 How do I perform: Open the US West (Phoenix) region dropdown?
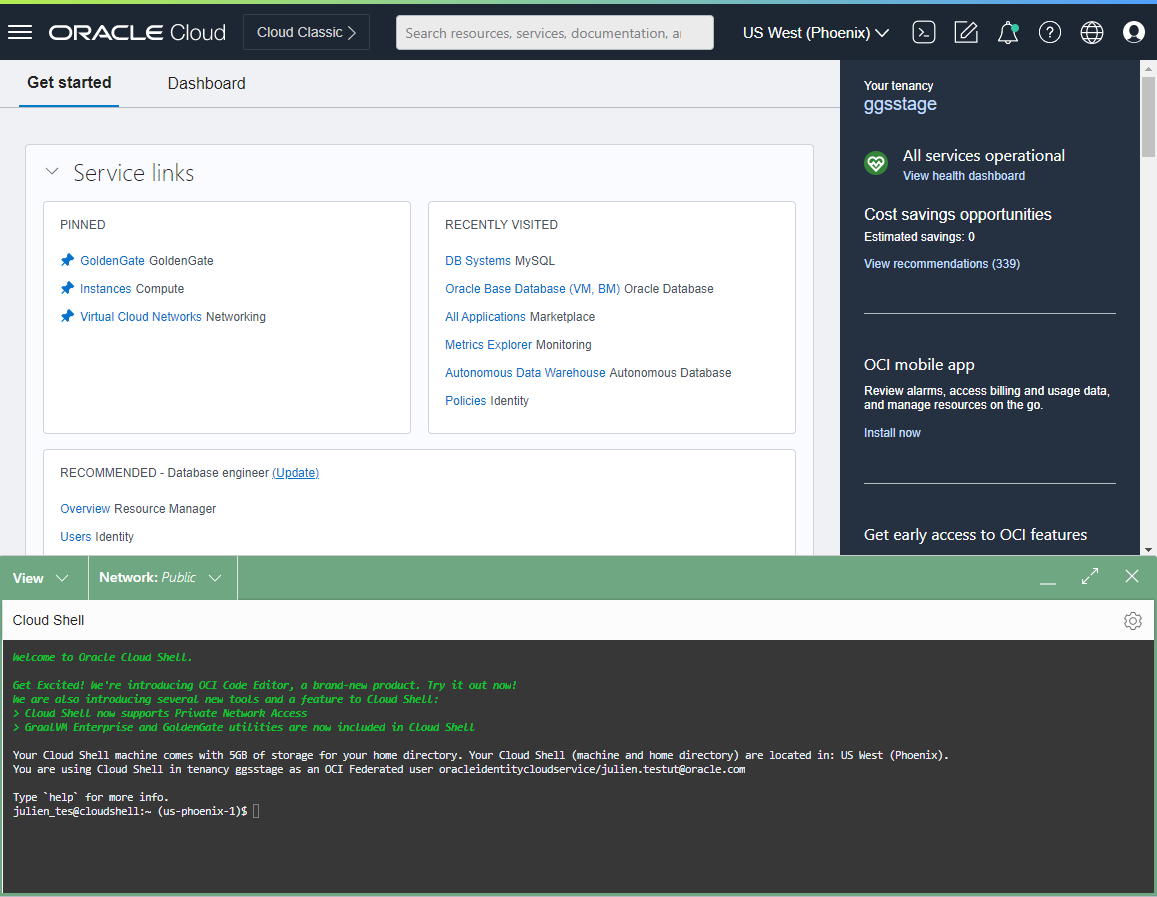(814, 32)
